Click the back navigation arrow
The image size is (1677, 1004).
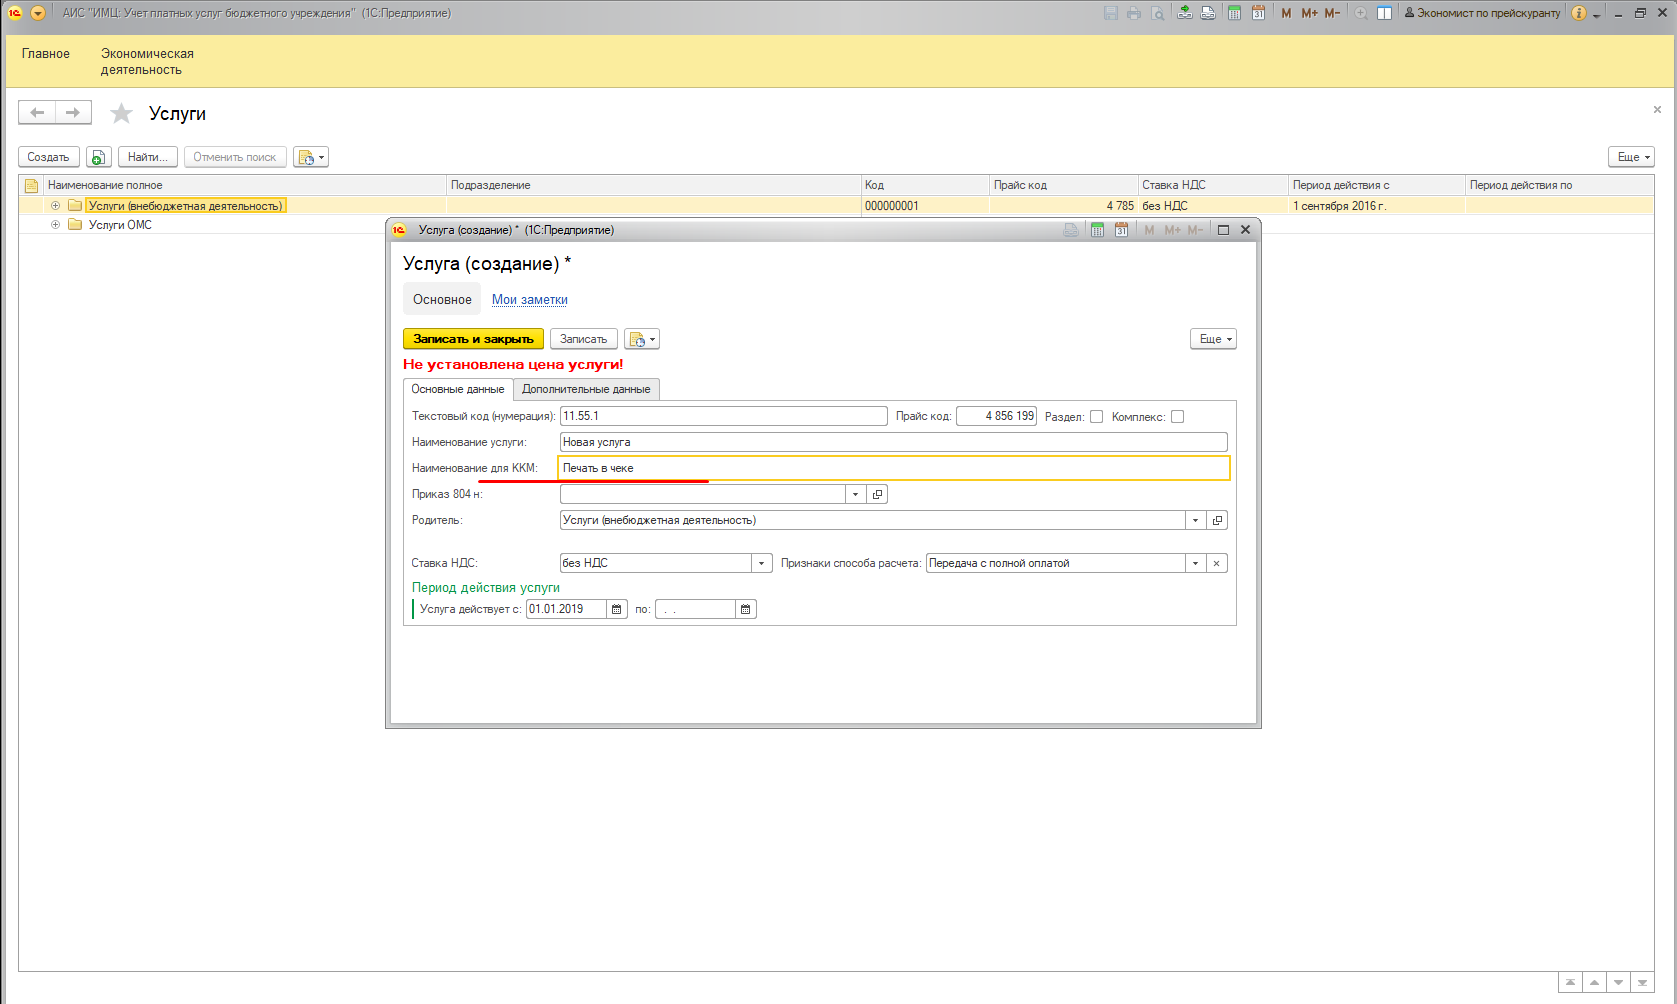click(x=37, y=113)
